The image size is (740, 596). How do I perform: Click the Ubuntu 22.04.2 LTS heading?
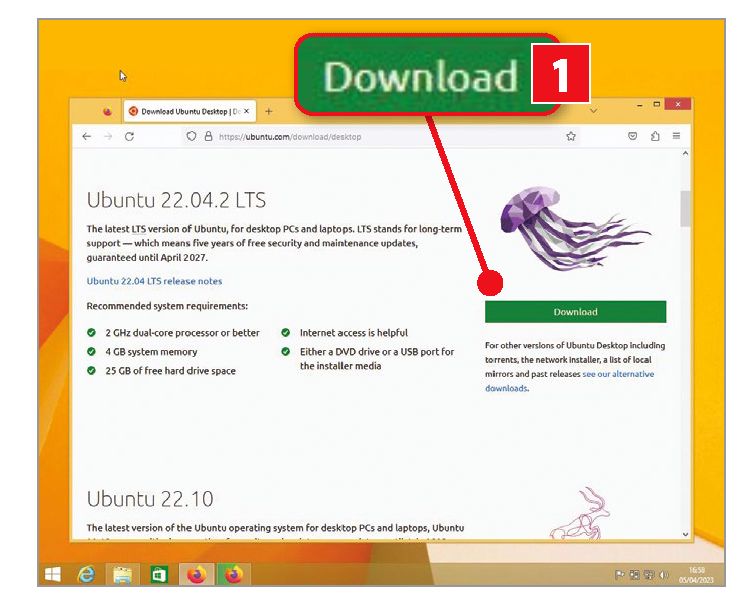click(176, 200)
